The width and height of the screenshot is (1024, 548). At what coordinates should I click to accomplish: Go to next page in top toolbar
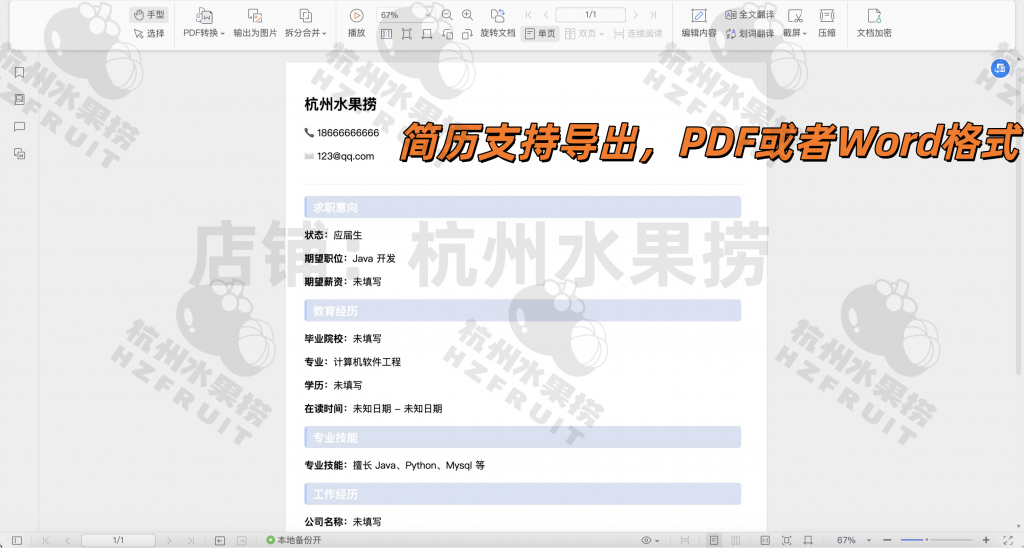click(635, 14)
